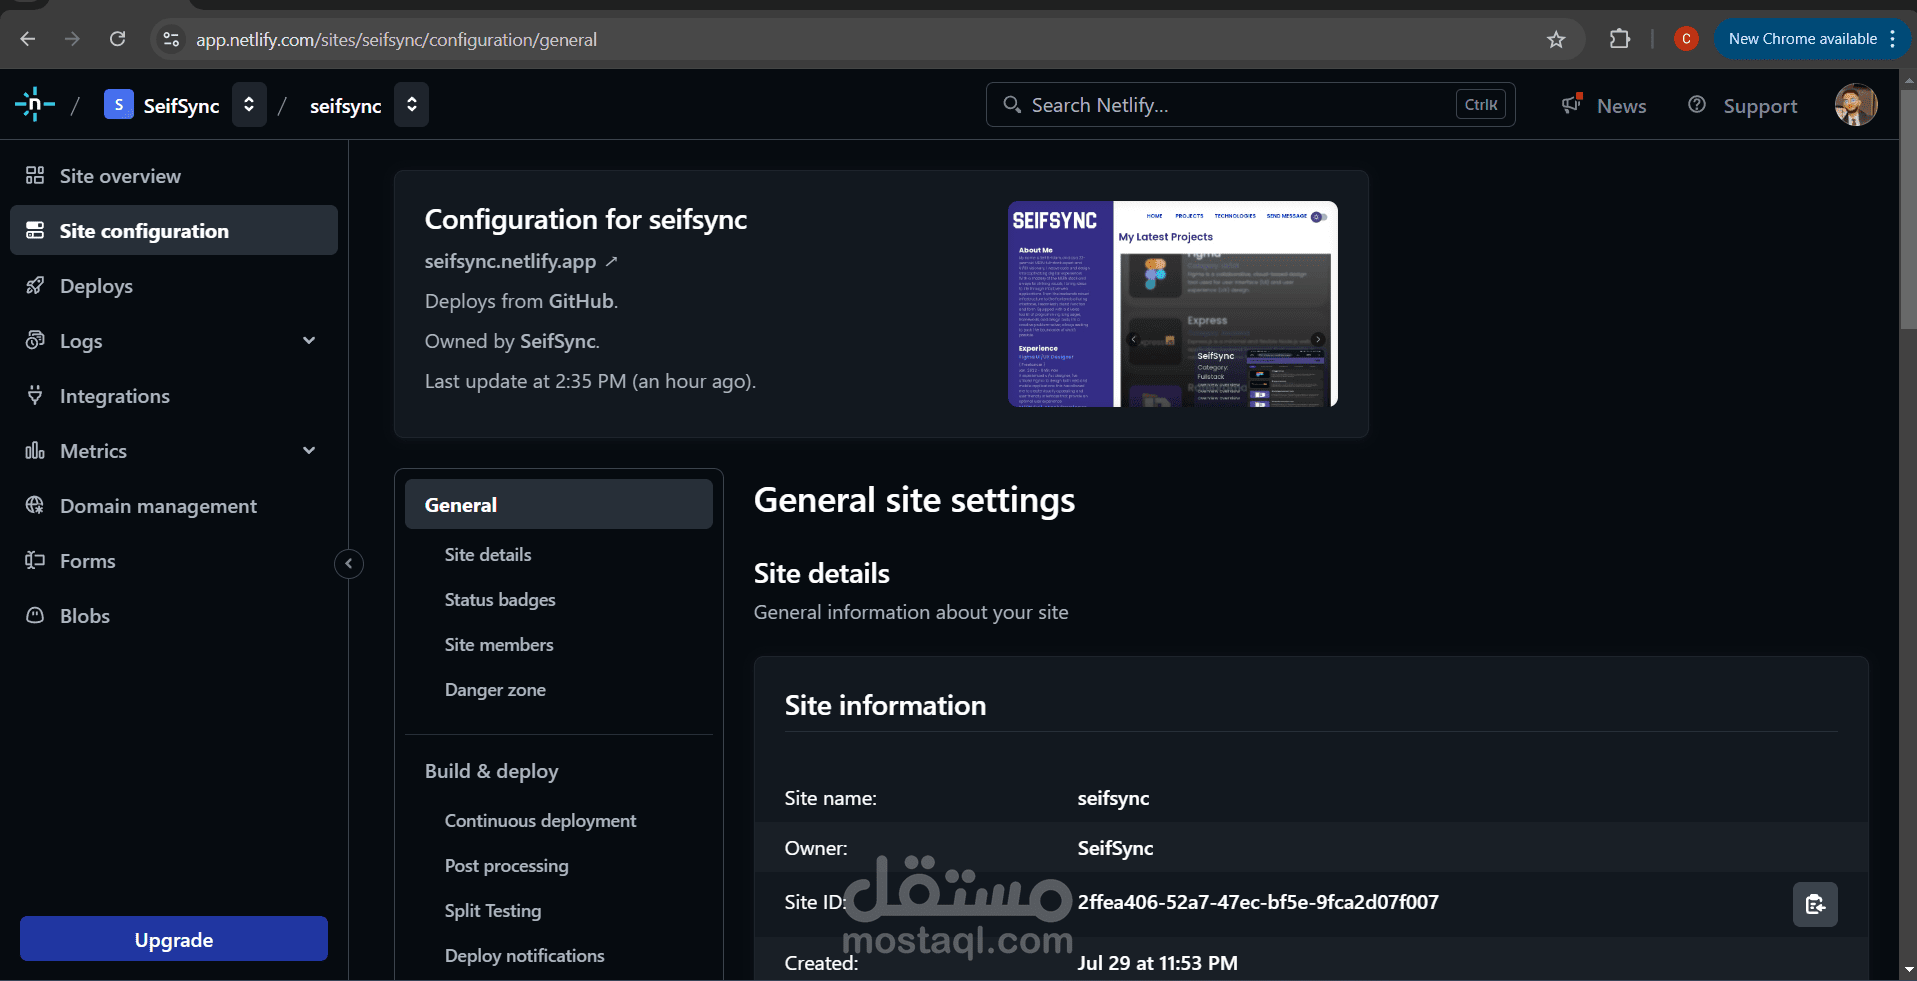Open the seifsync site preview thumbnail
Image resolution: width=1917 pixels, height=981 pixels.
[1172, 304]
